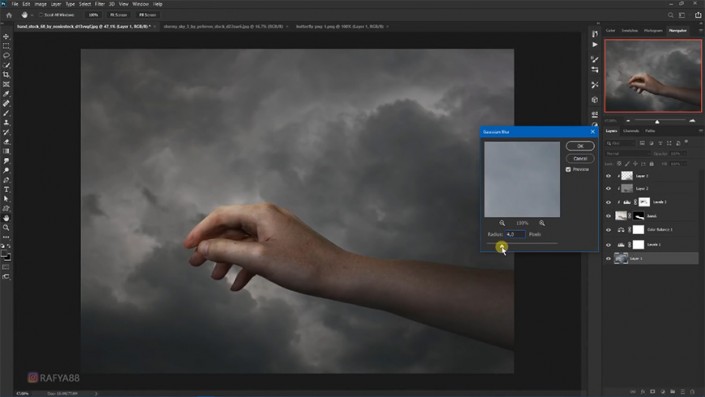Select the Crop tool
This screenshot has height=397, width=705.
tap(6, 75)
